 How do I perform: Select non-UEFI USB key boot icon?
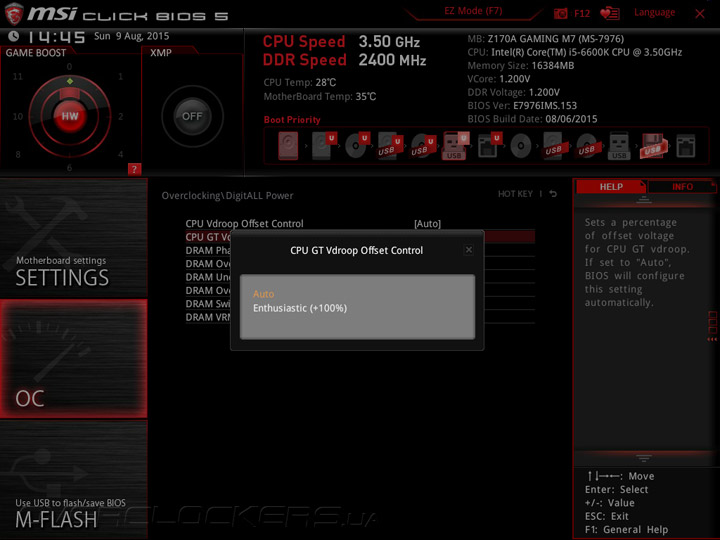coord(619,146)
